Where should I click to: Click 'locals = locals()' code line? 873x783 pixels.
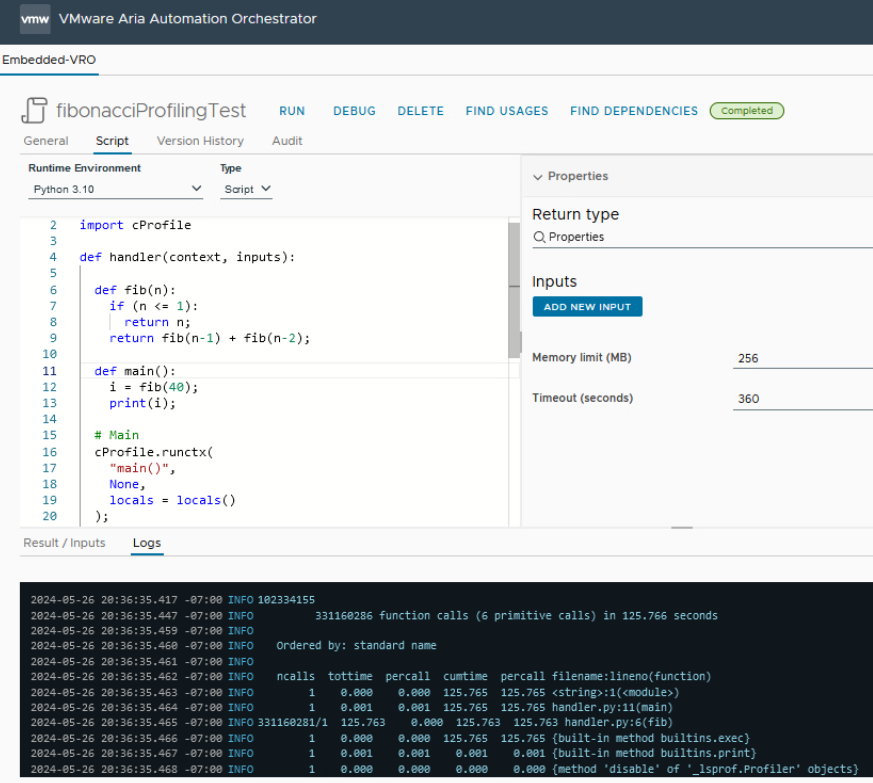pos(173,501)
